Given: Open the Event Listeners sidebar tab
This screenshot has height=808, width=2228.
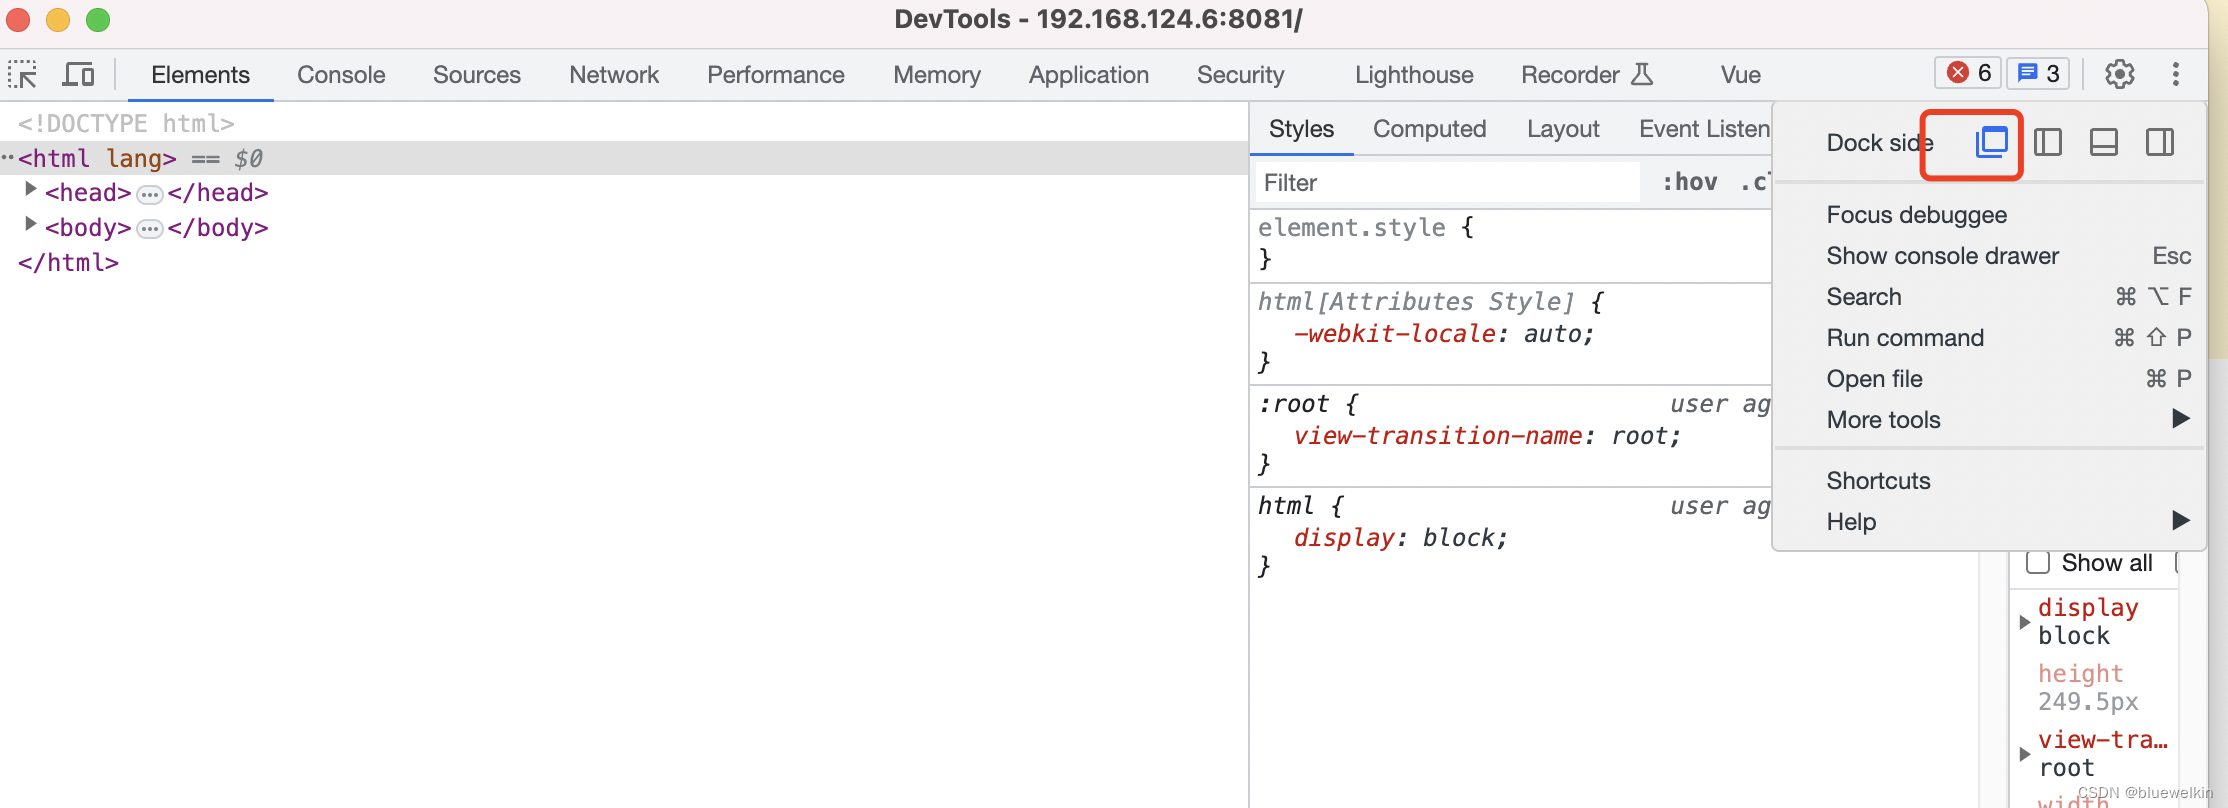Looking at the screenshot, I should 1704,129.
